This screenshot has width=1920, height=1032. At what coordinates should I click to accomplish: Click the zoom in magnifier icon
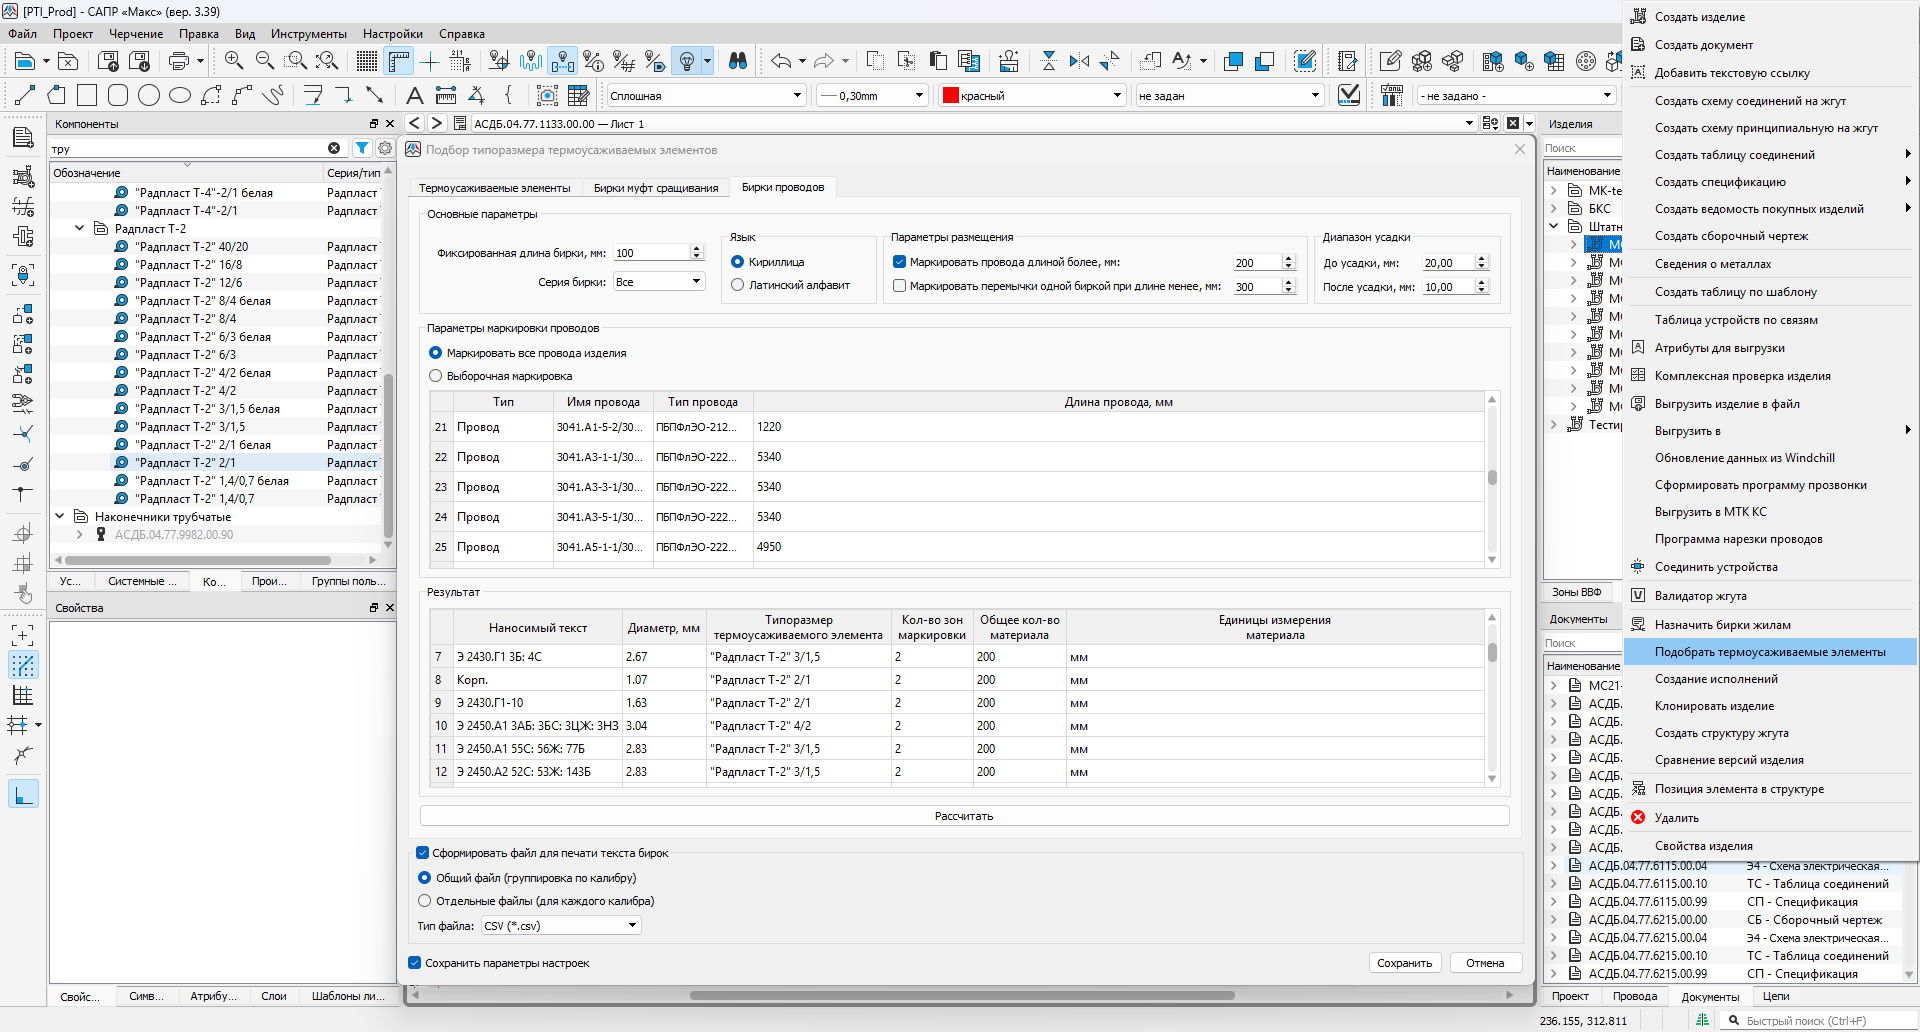pyautogui.click(x=234, y=61)
